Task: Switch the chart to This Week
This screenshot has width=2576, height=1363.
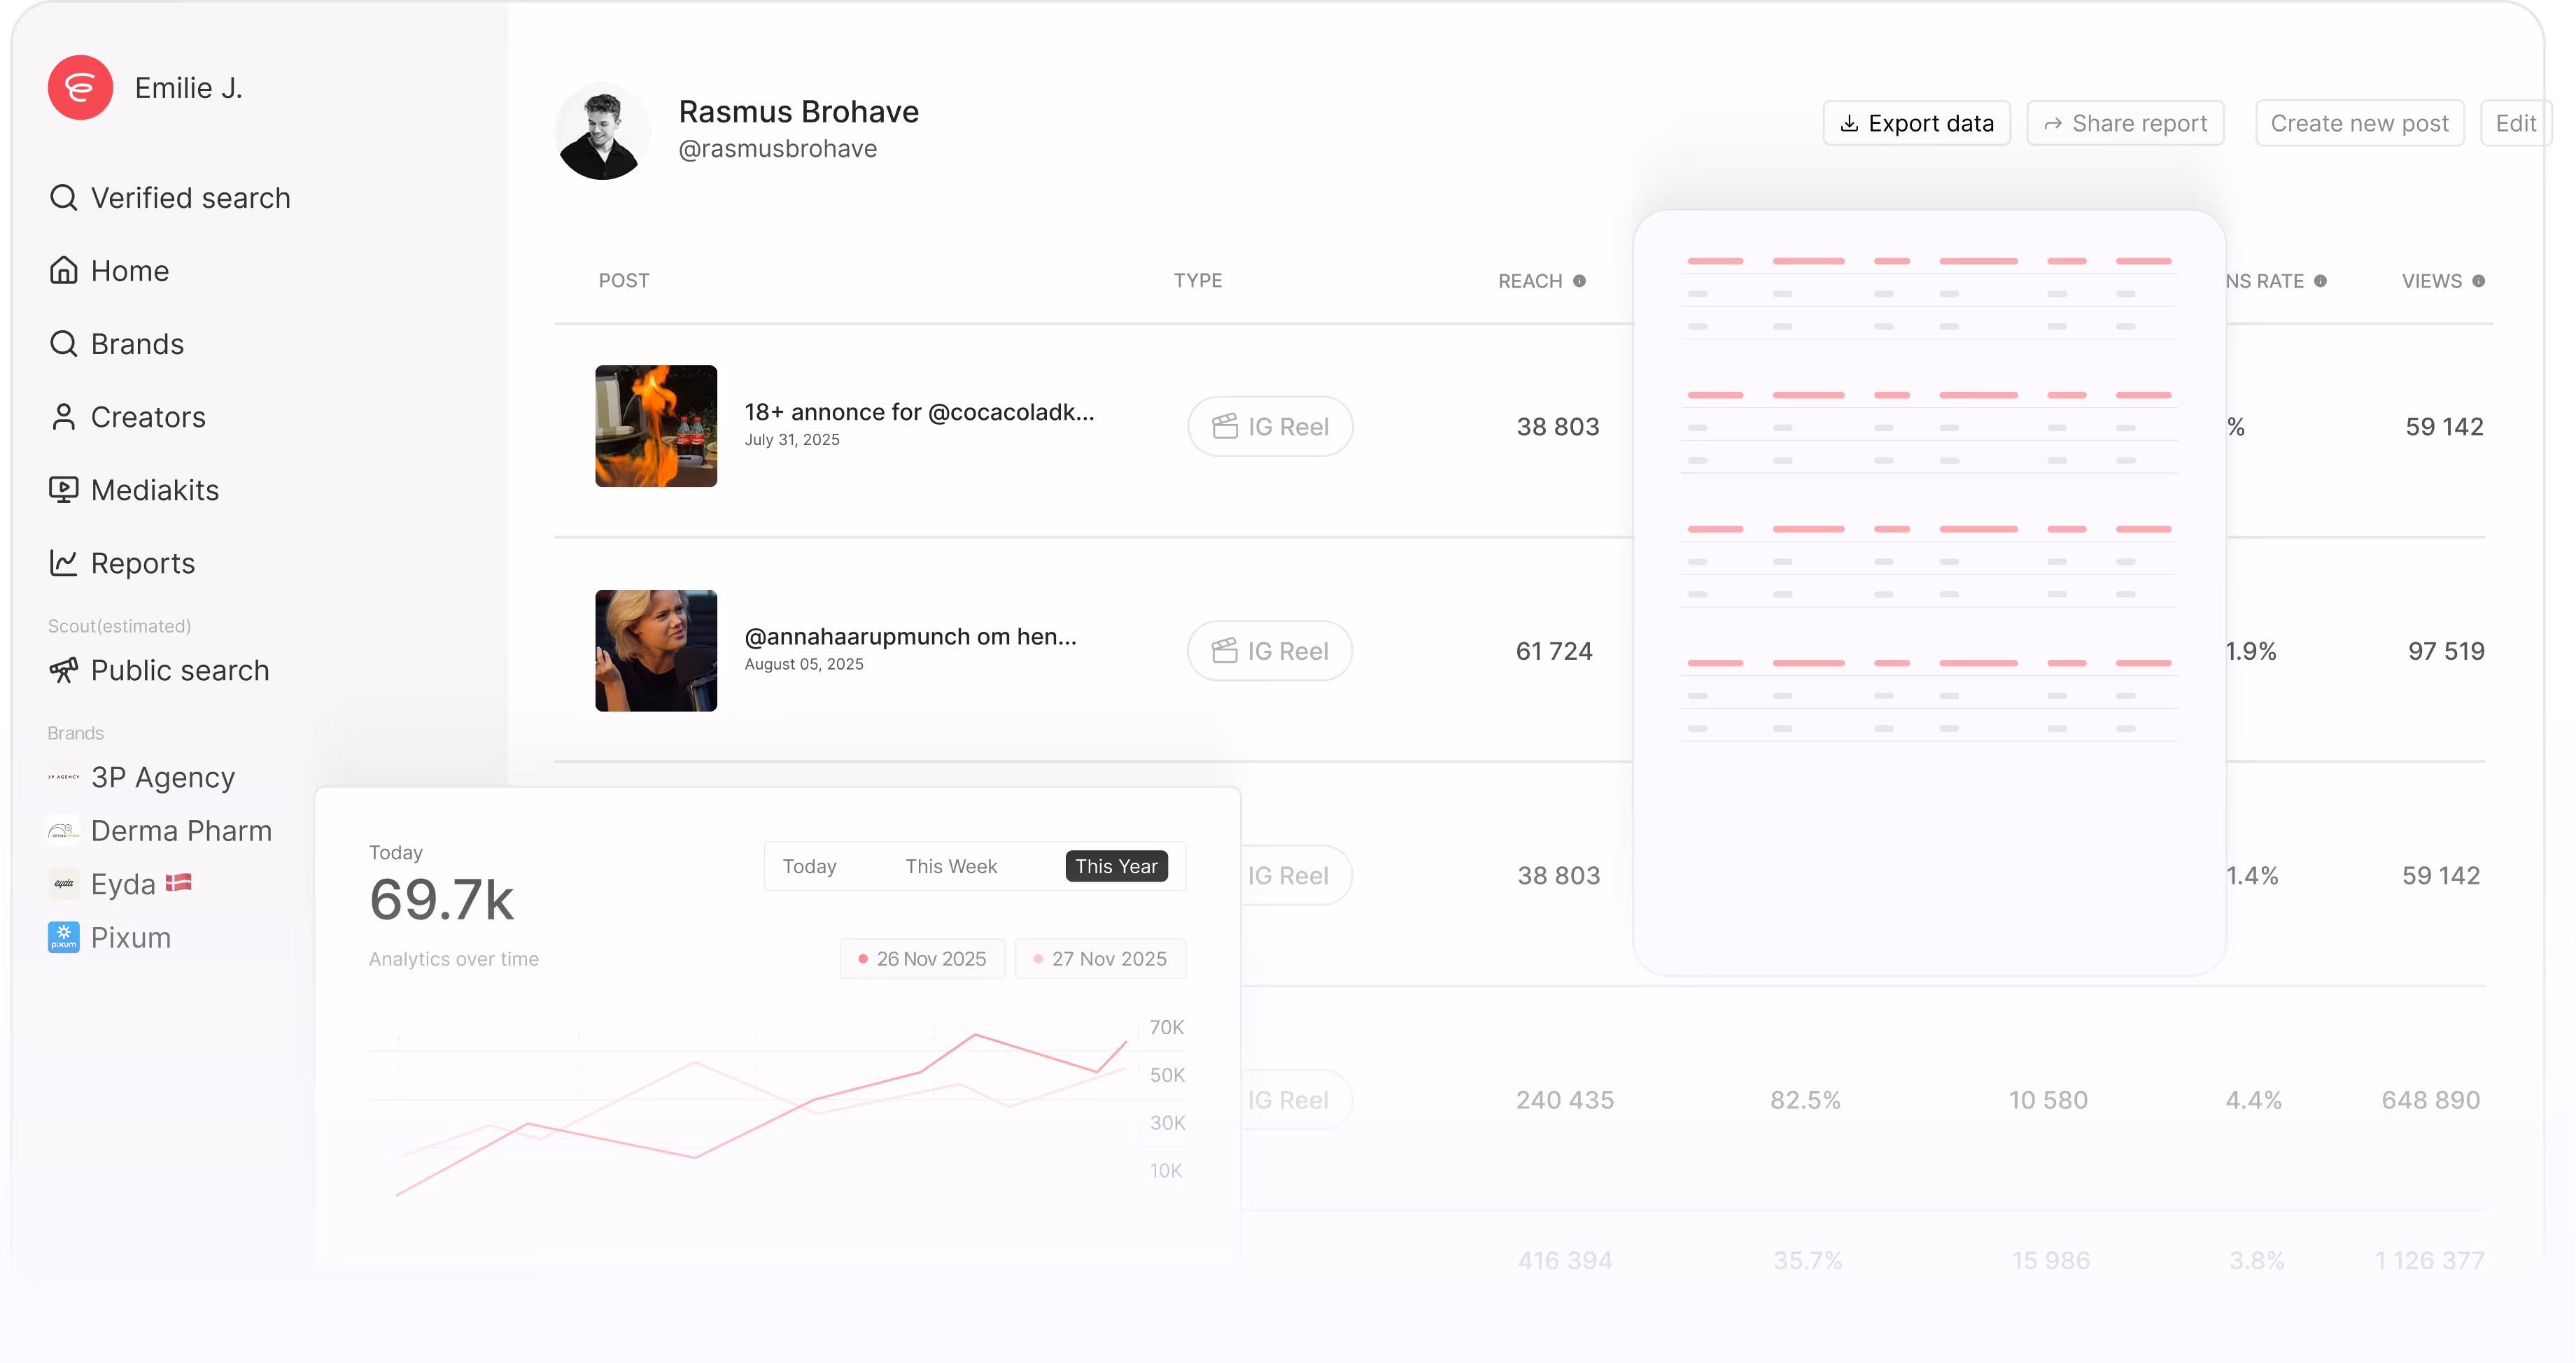Action: point(951,866)
